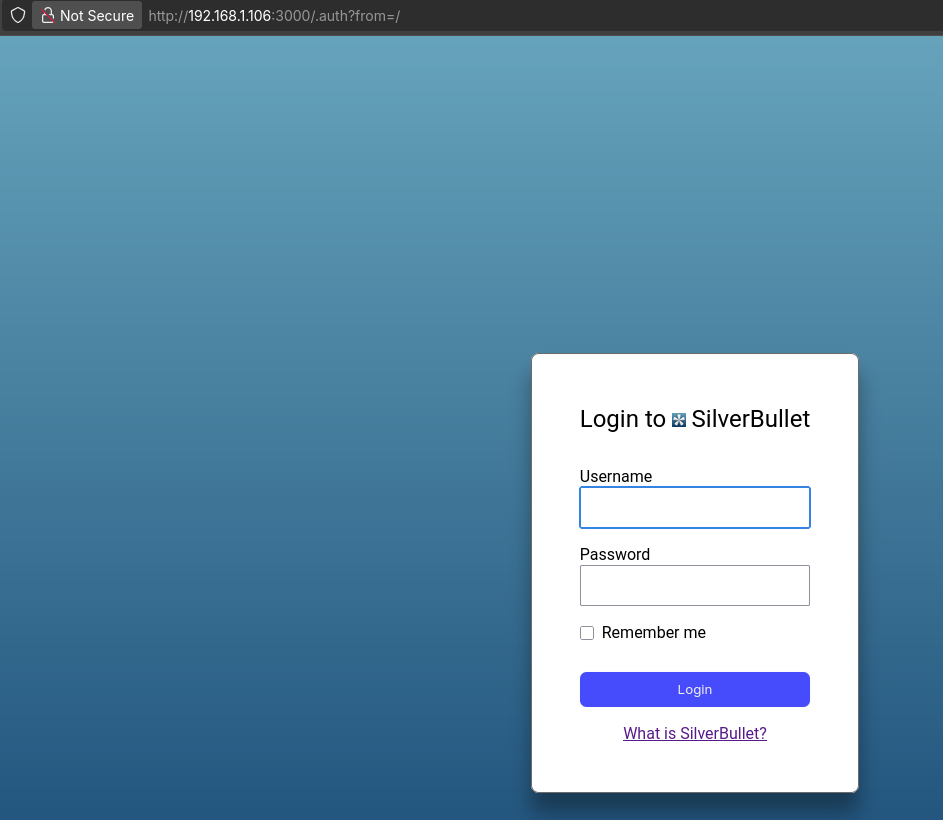Screen dimensions: 943x820
Task: Open the Not Secure site info badge
Action: 87,15
